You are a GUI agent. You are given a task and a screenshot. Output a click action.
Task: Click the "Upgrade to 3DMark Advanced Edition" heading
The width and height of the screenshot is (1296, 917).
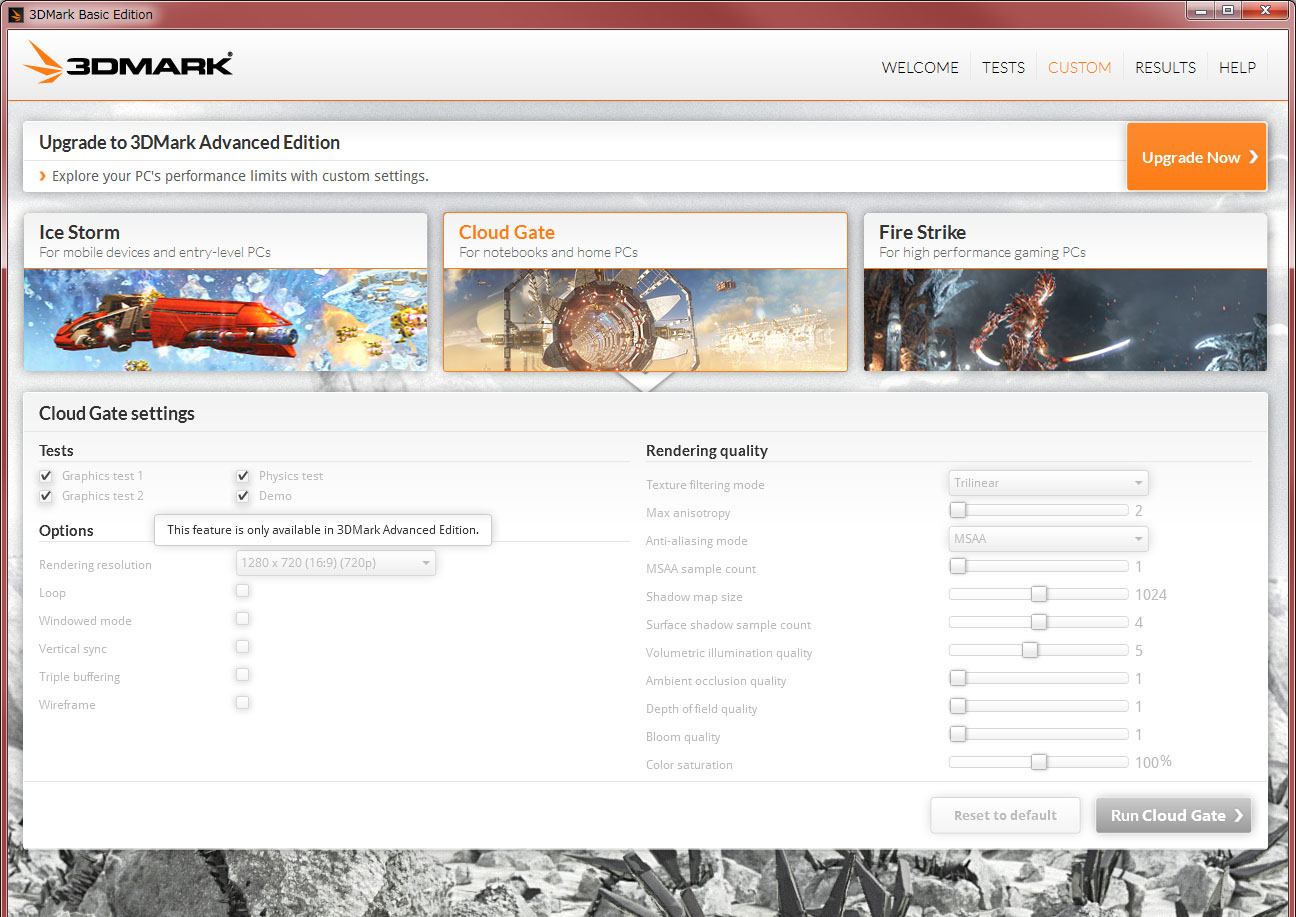189,142
